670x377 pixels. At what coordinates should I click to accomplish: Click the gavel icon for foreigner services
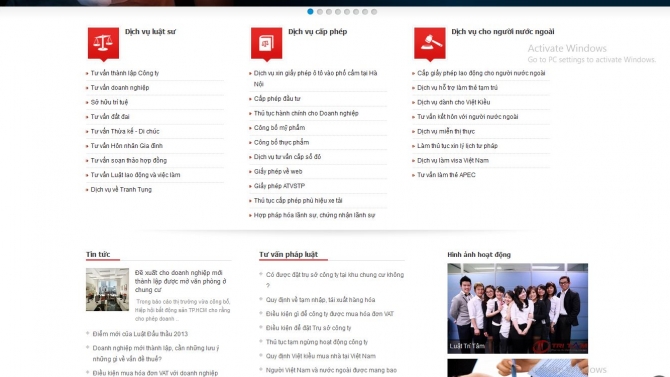[x=430, y=44]
